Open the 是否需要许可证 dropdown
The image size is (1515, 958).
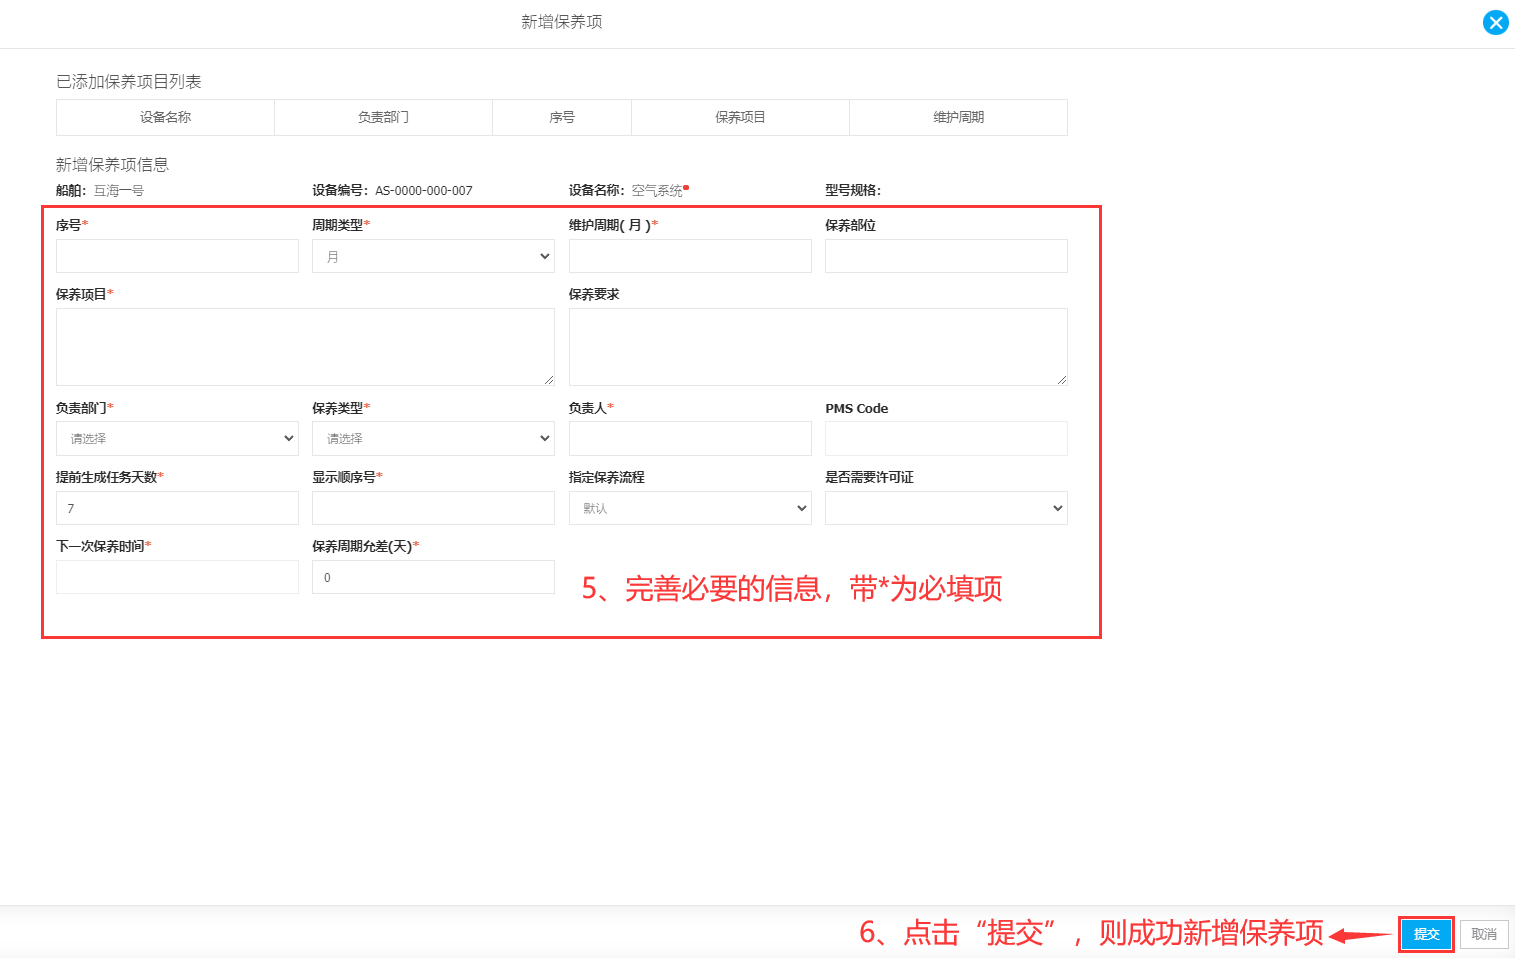coord(946,508)
